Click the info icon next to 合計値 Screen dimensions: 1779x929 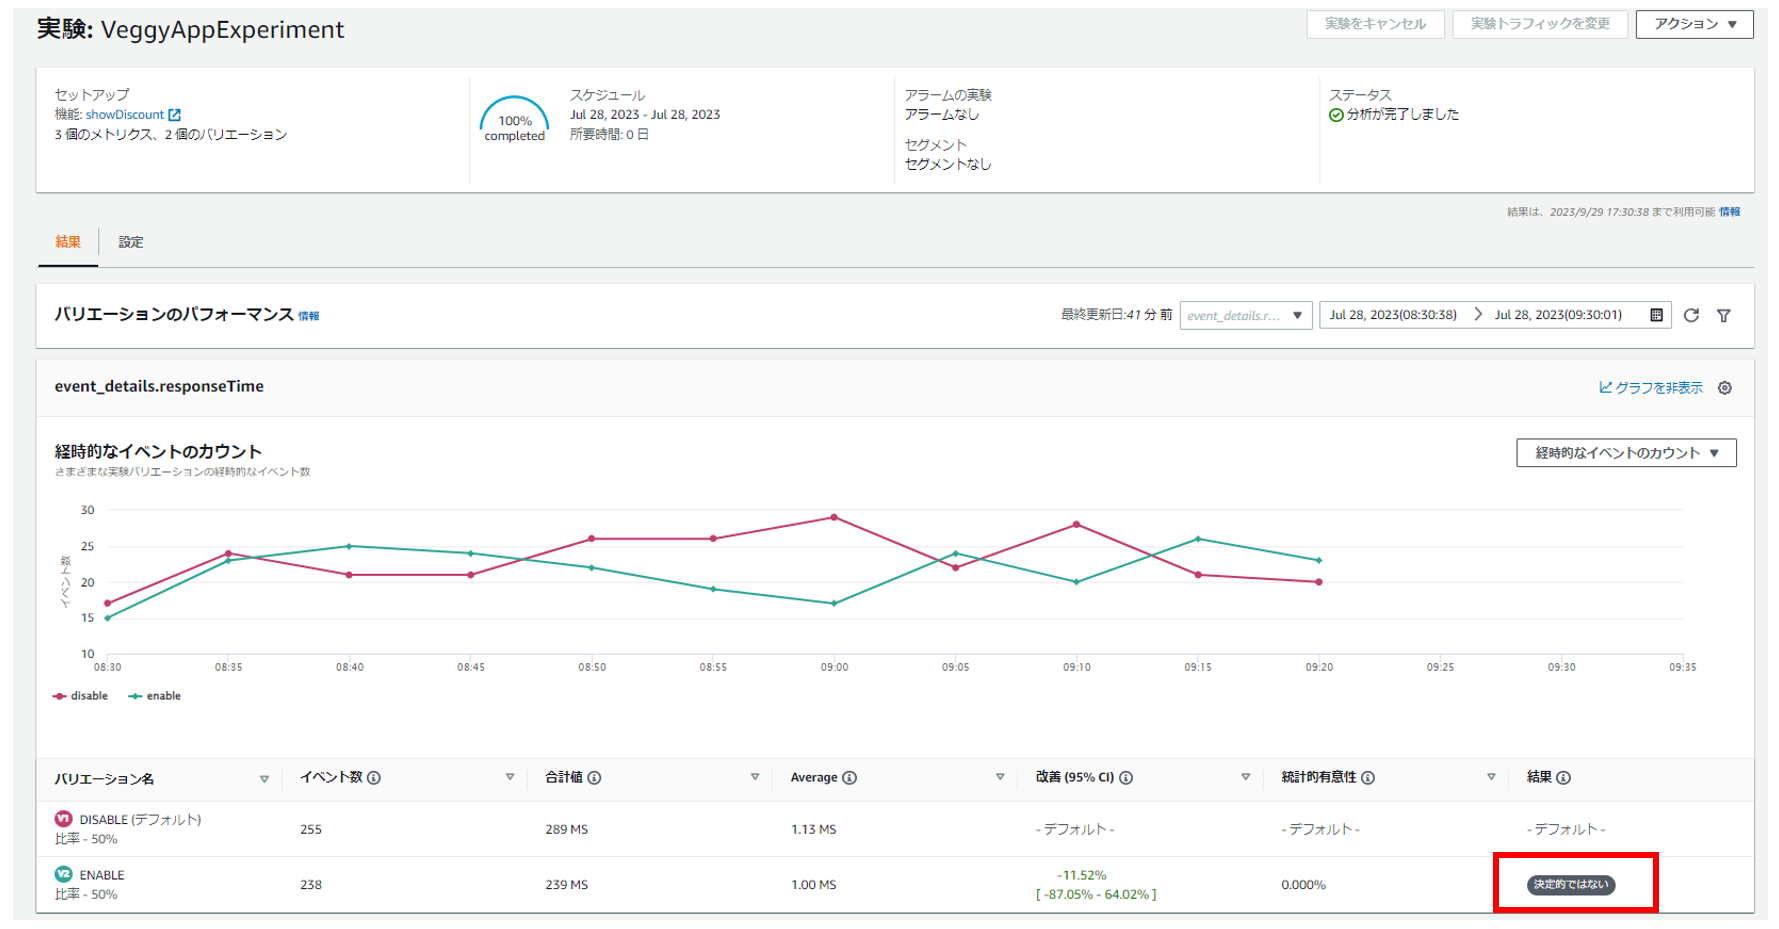pos(594,778)
